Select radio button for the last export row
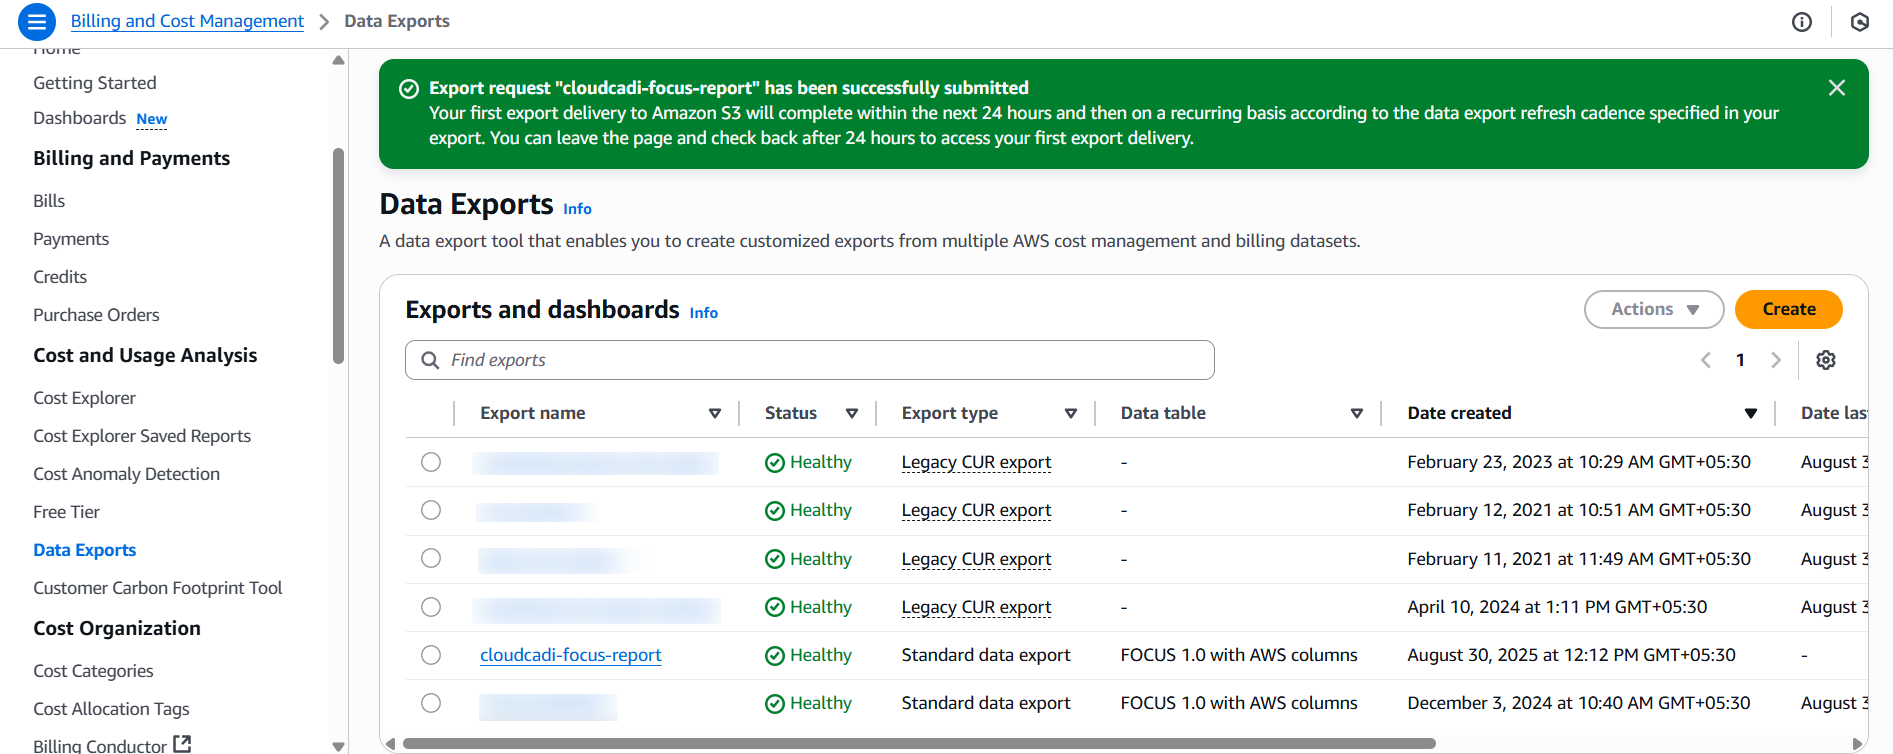1893x754 pixels. (x=431, y=703)
